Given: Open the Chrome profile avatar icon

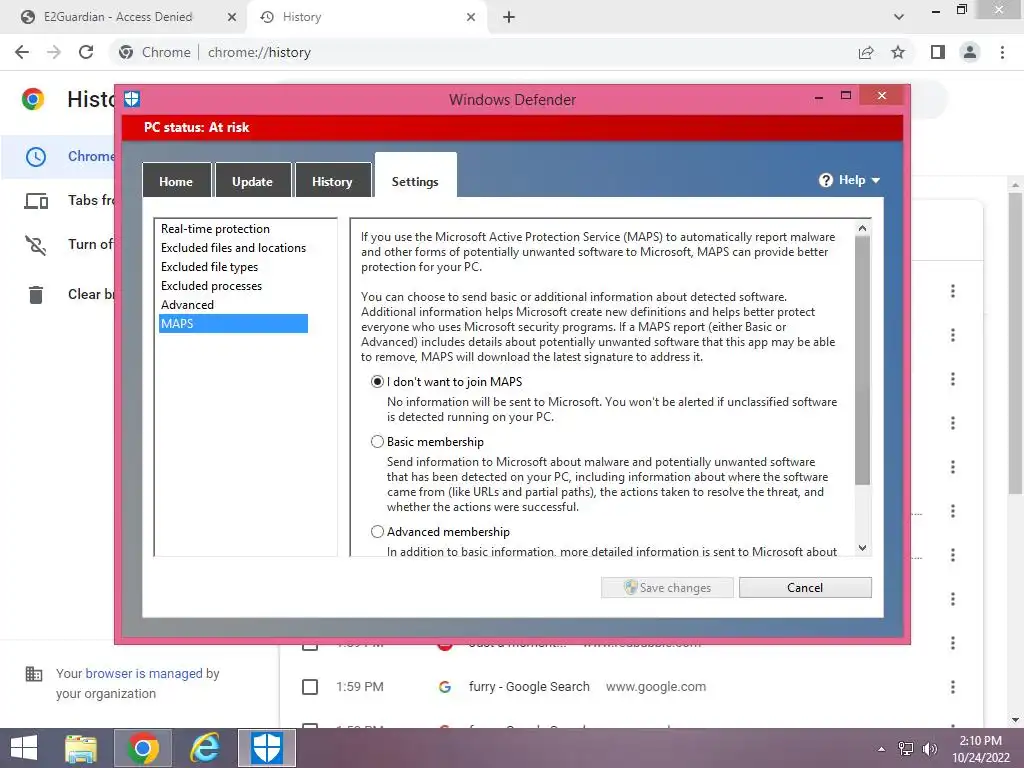Looking at the screenshot, I should (x=970, y=52).
